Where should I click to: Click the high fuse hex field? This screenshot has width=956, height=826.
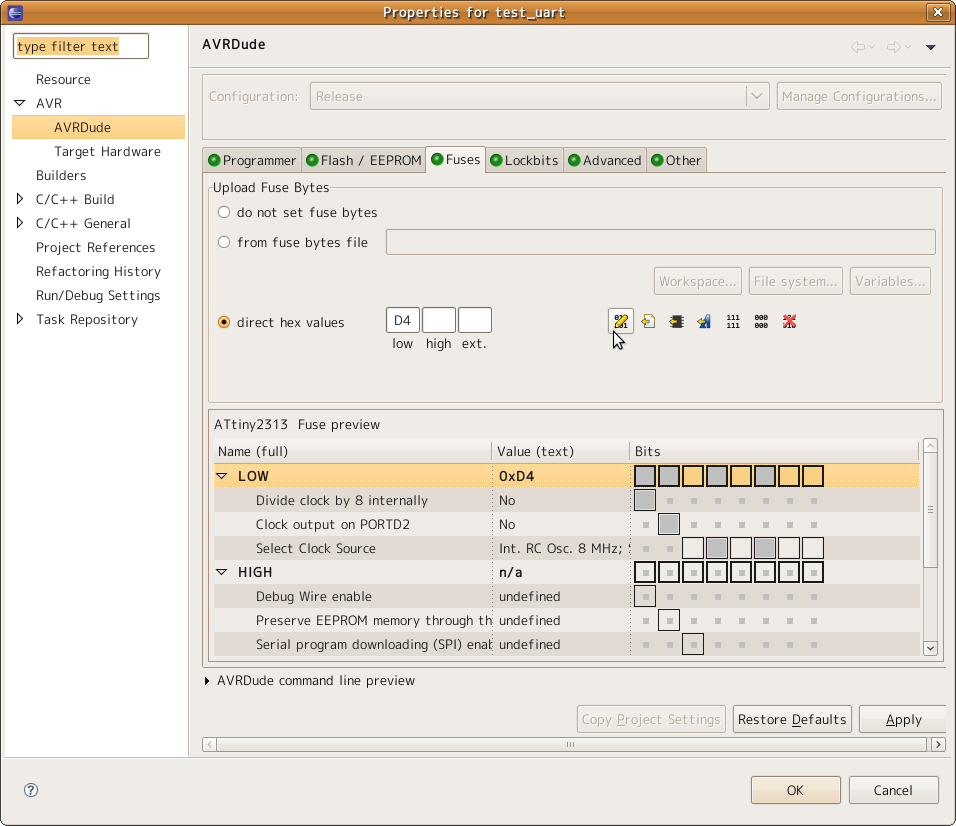pyautogui.click(x=438, y=320)
